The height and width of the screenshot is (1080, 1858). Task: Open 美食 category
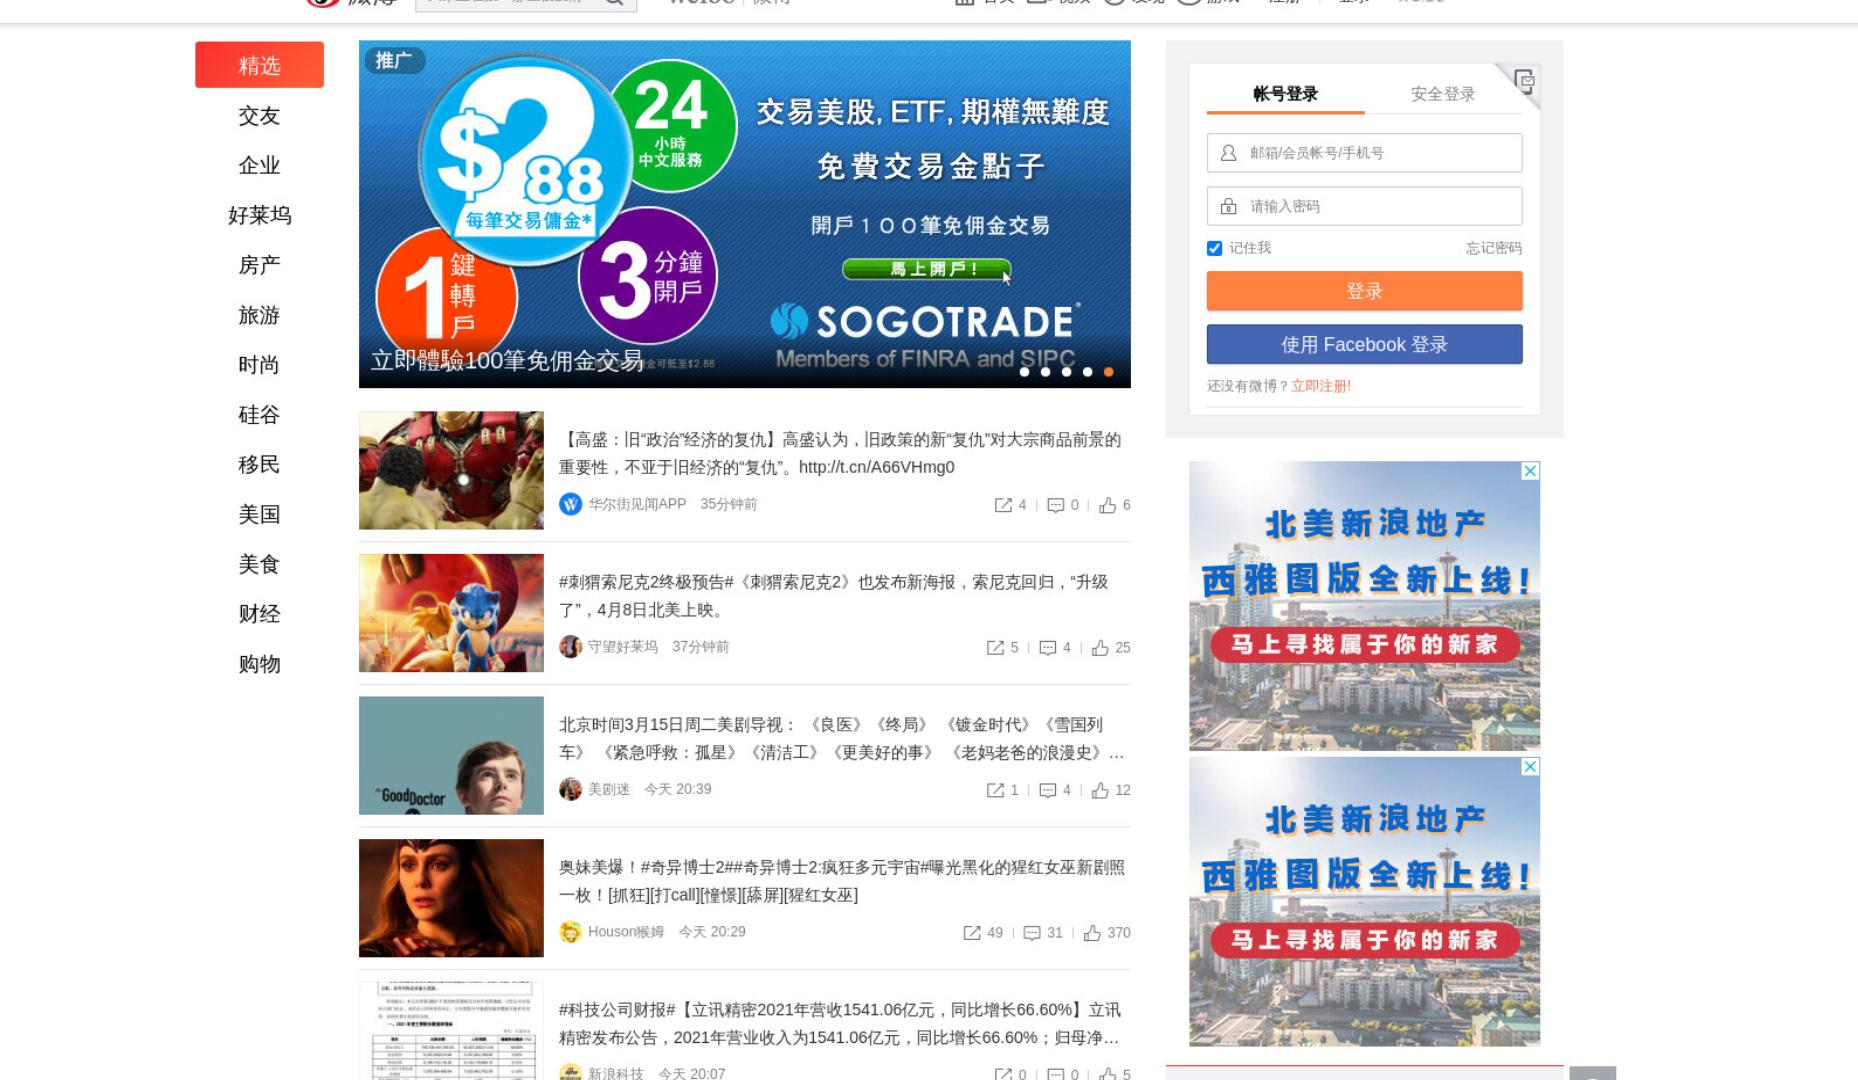(x=259, y=565)
